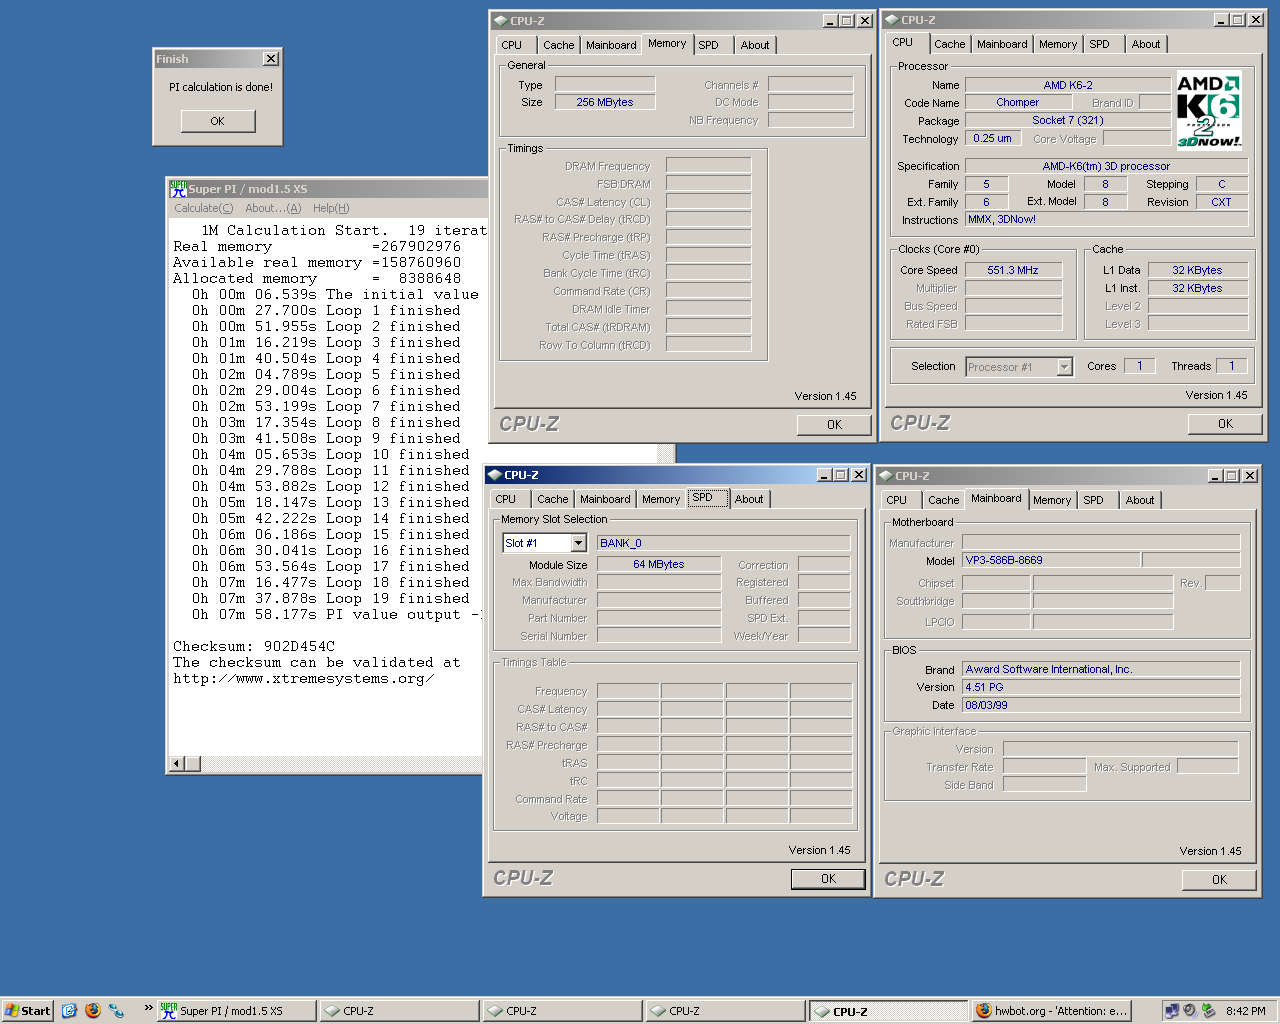Select Mainboard tab in the AMD K6-2 CPU window
1280x1024 pixels.
(x=1002, y=44)
